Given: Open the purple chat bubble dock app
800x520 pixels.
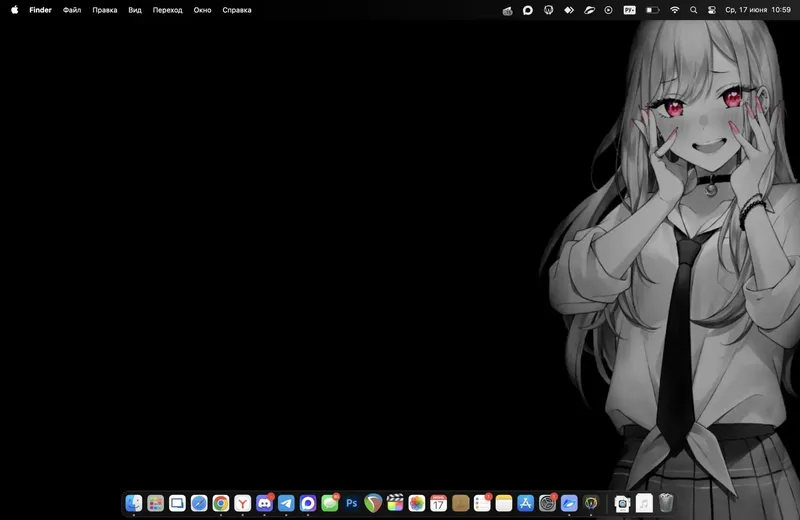Looking at the screenshot, I should (x=308, y=503).
